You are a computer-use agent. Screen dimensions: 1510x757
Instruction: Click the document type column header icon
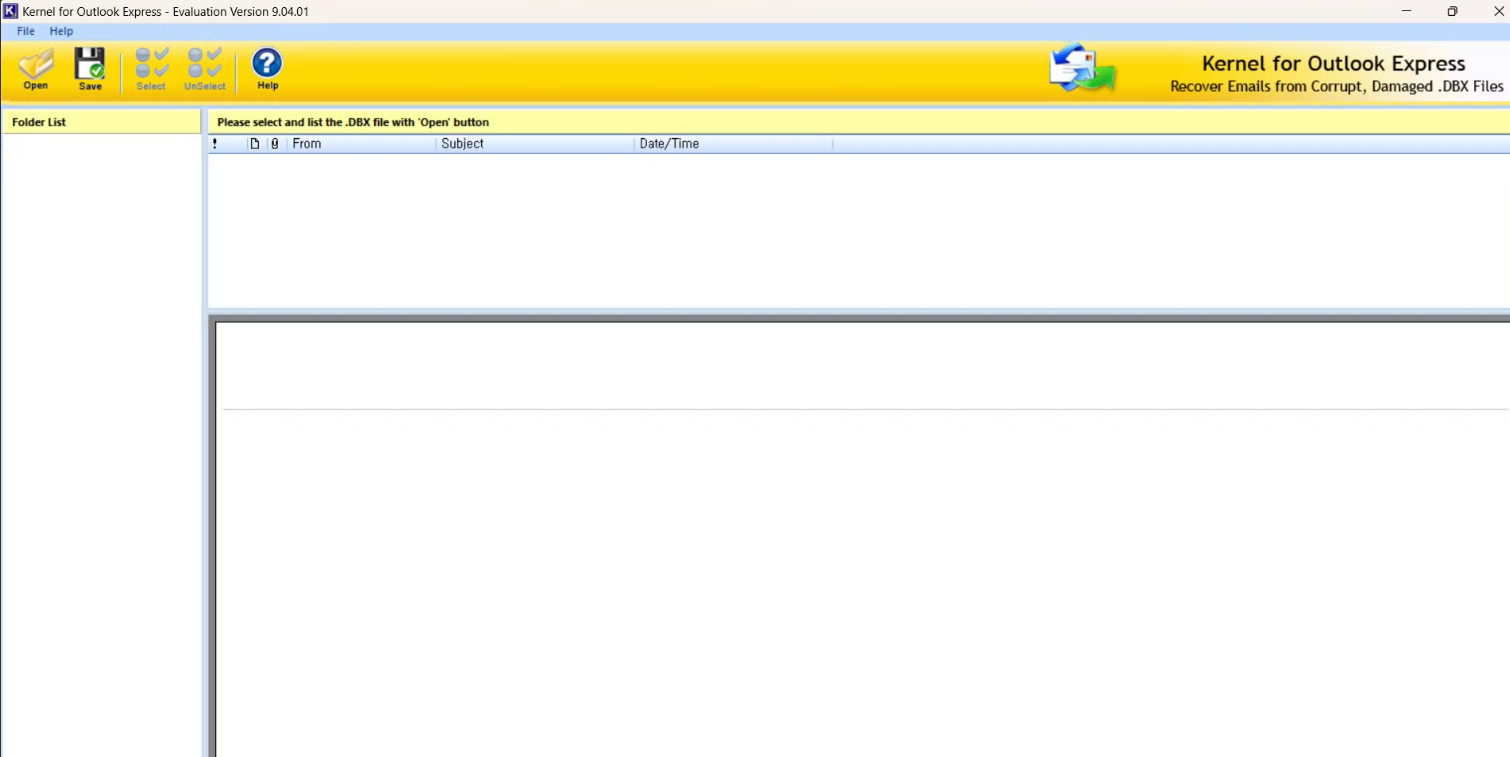pos(255,144)
